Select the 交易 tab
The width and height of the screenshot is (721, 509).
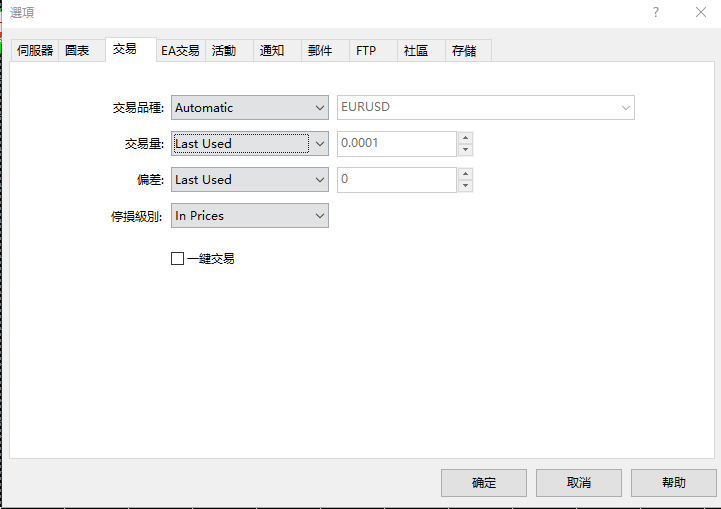(x=131, y=49)
